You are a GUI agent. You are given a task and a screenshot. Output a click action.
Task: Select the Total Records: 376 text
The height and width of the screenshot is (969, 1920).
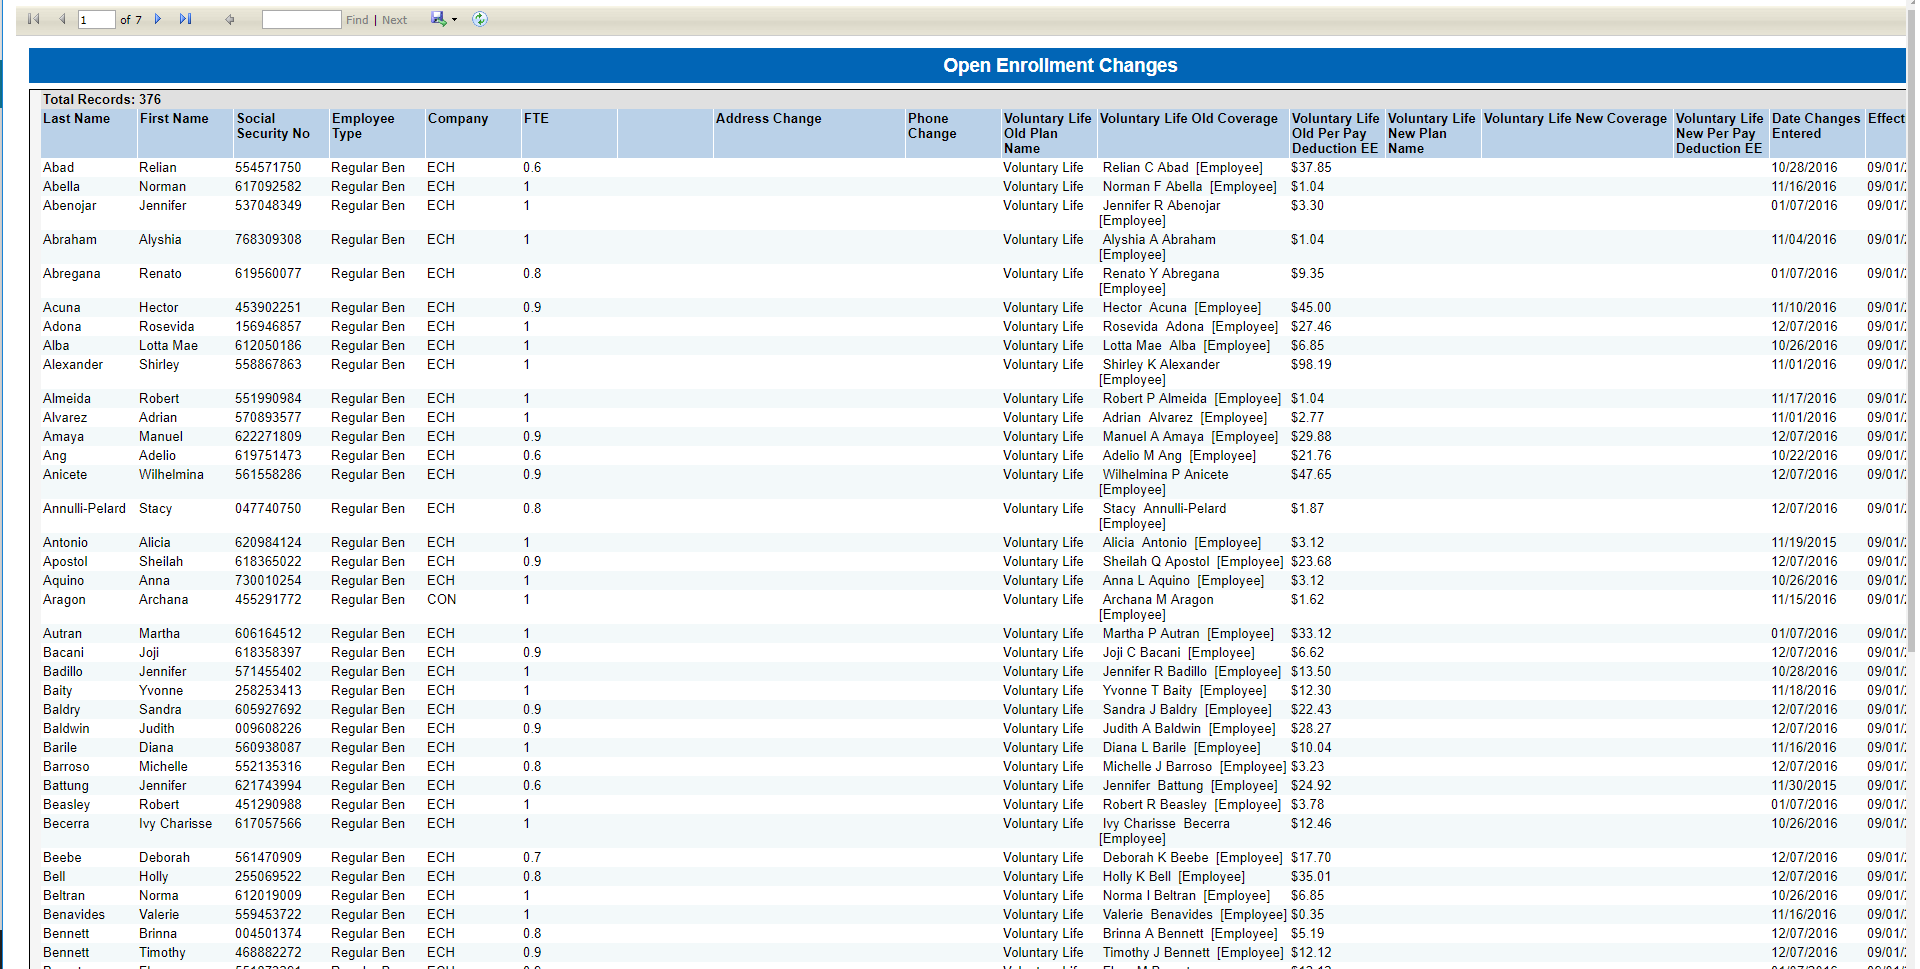(102, 99)
